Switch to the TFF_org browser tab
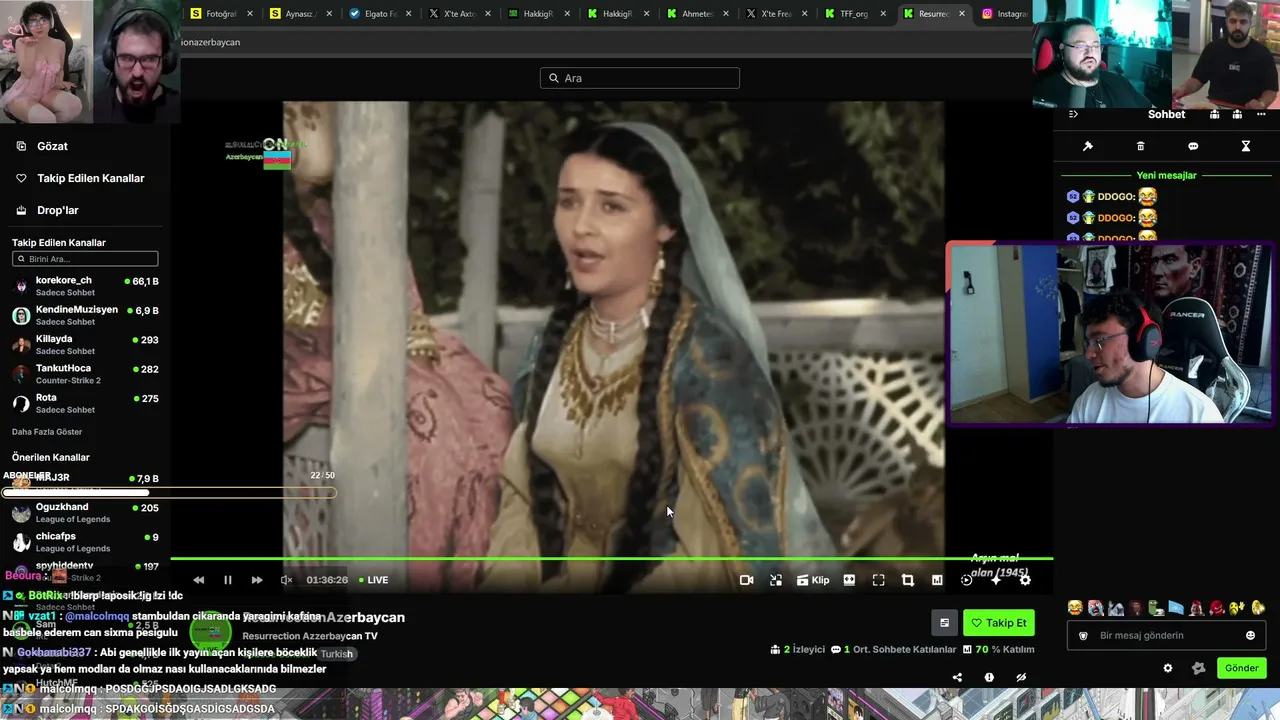1280x720 pixels. [x=856, y=14]
